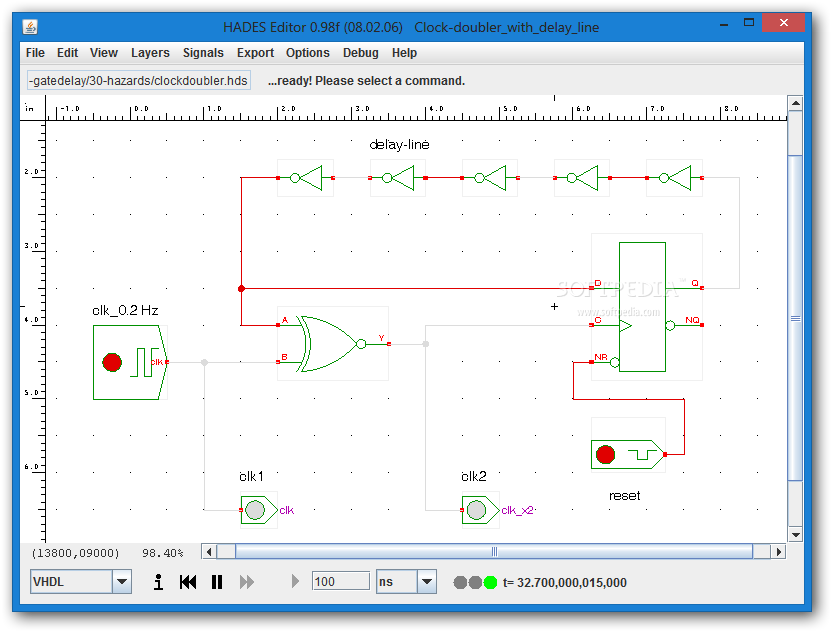Select the fifth inverter in delay-line
832x632 pixels.
(674, 178)
